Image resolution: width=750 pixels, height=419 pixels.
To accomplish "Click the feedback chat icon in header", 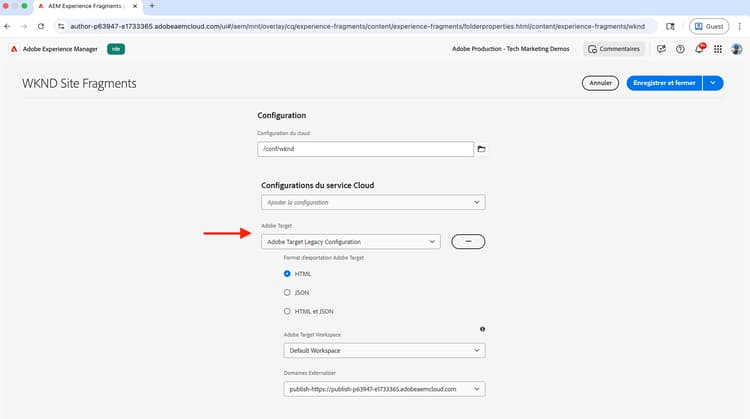I will click(x=661, y=49).
